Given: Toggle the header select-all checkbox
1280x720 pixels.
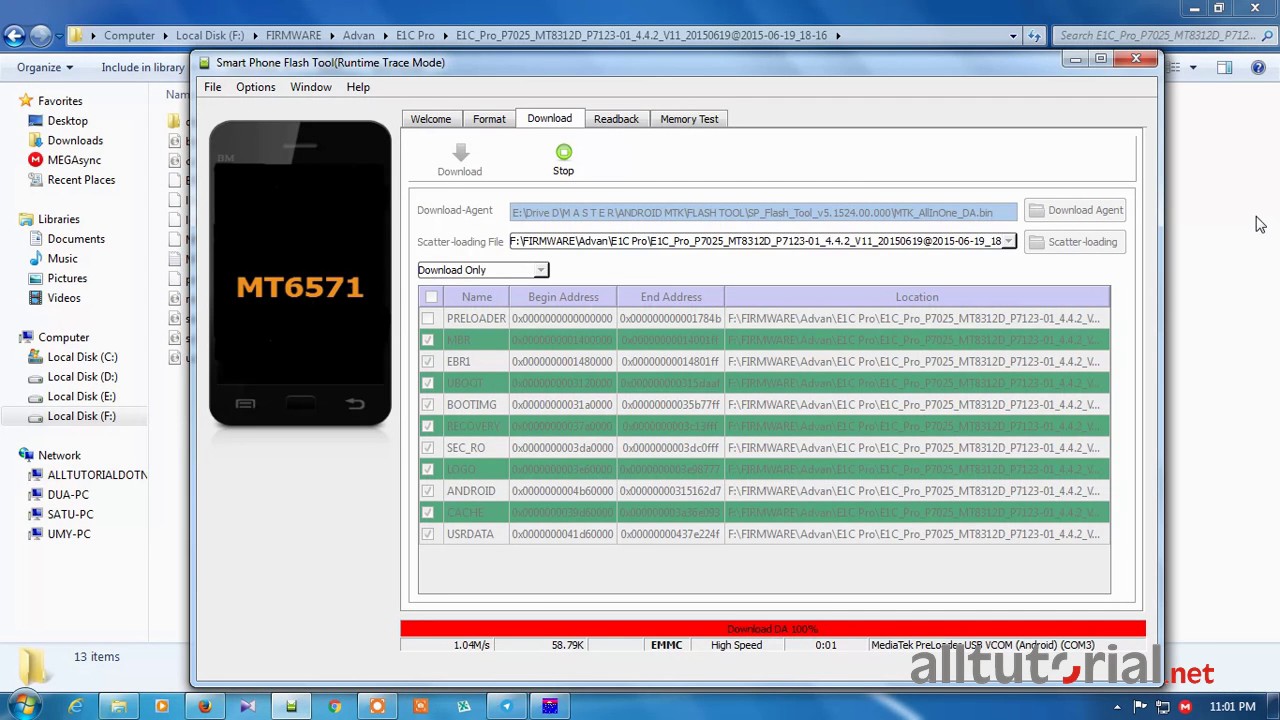Looking at the screenshot, I should click(431, 297).
